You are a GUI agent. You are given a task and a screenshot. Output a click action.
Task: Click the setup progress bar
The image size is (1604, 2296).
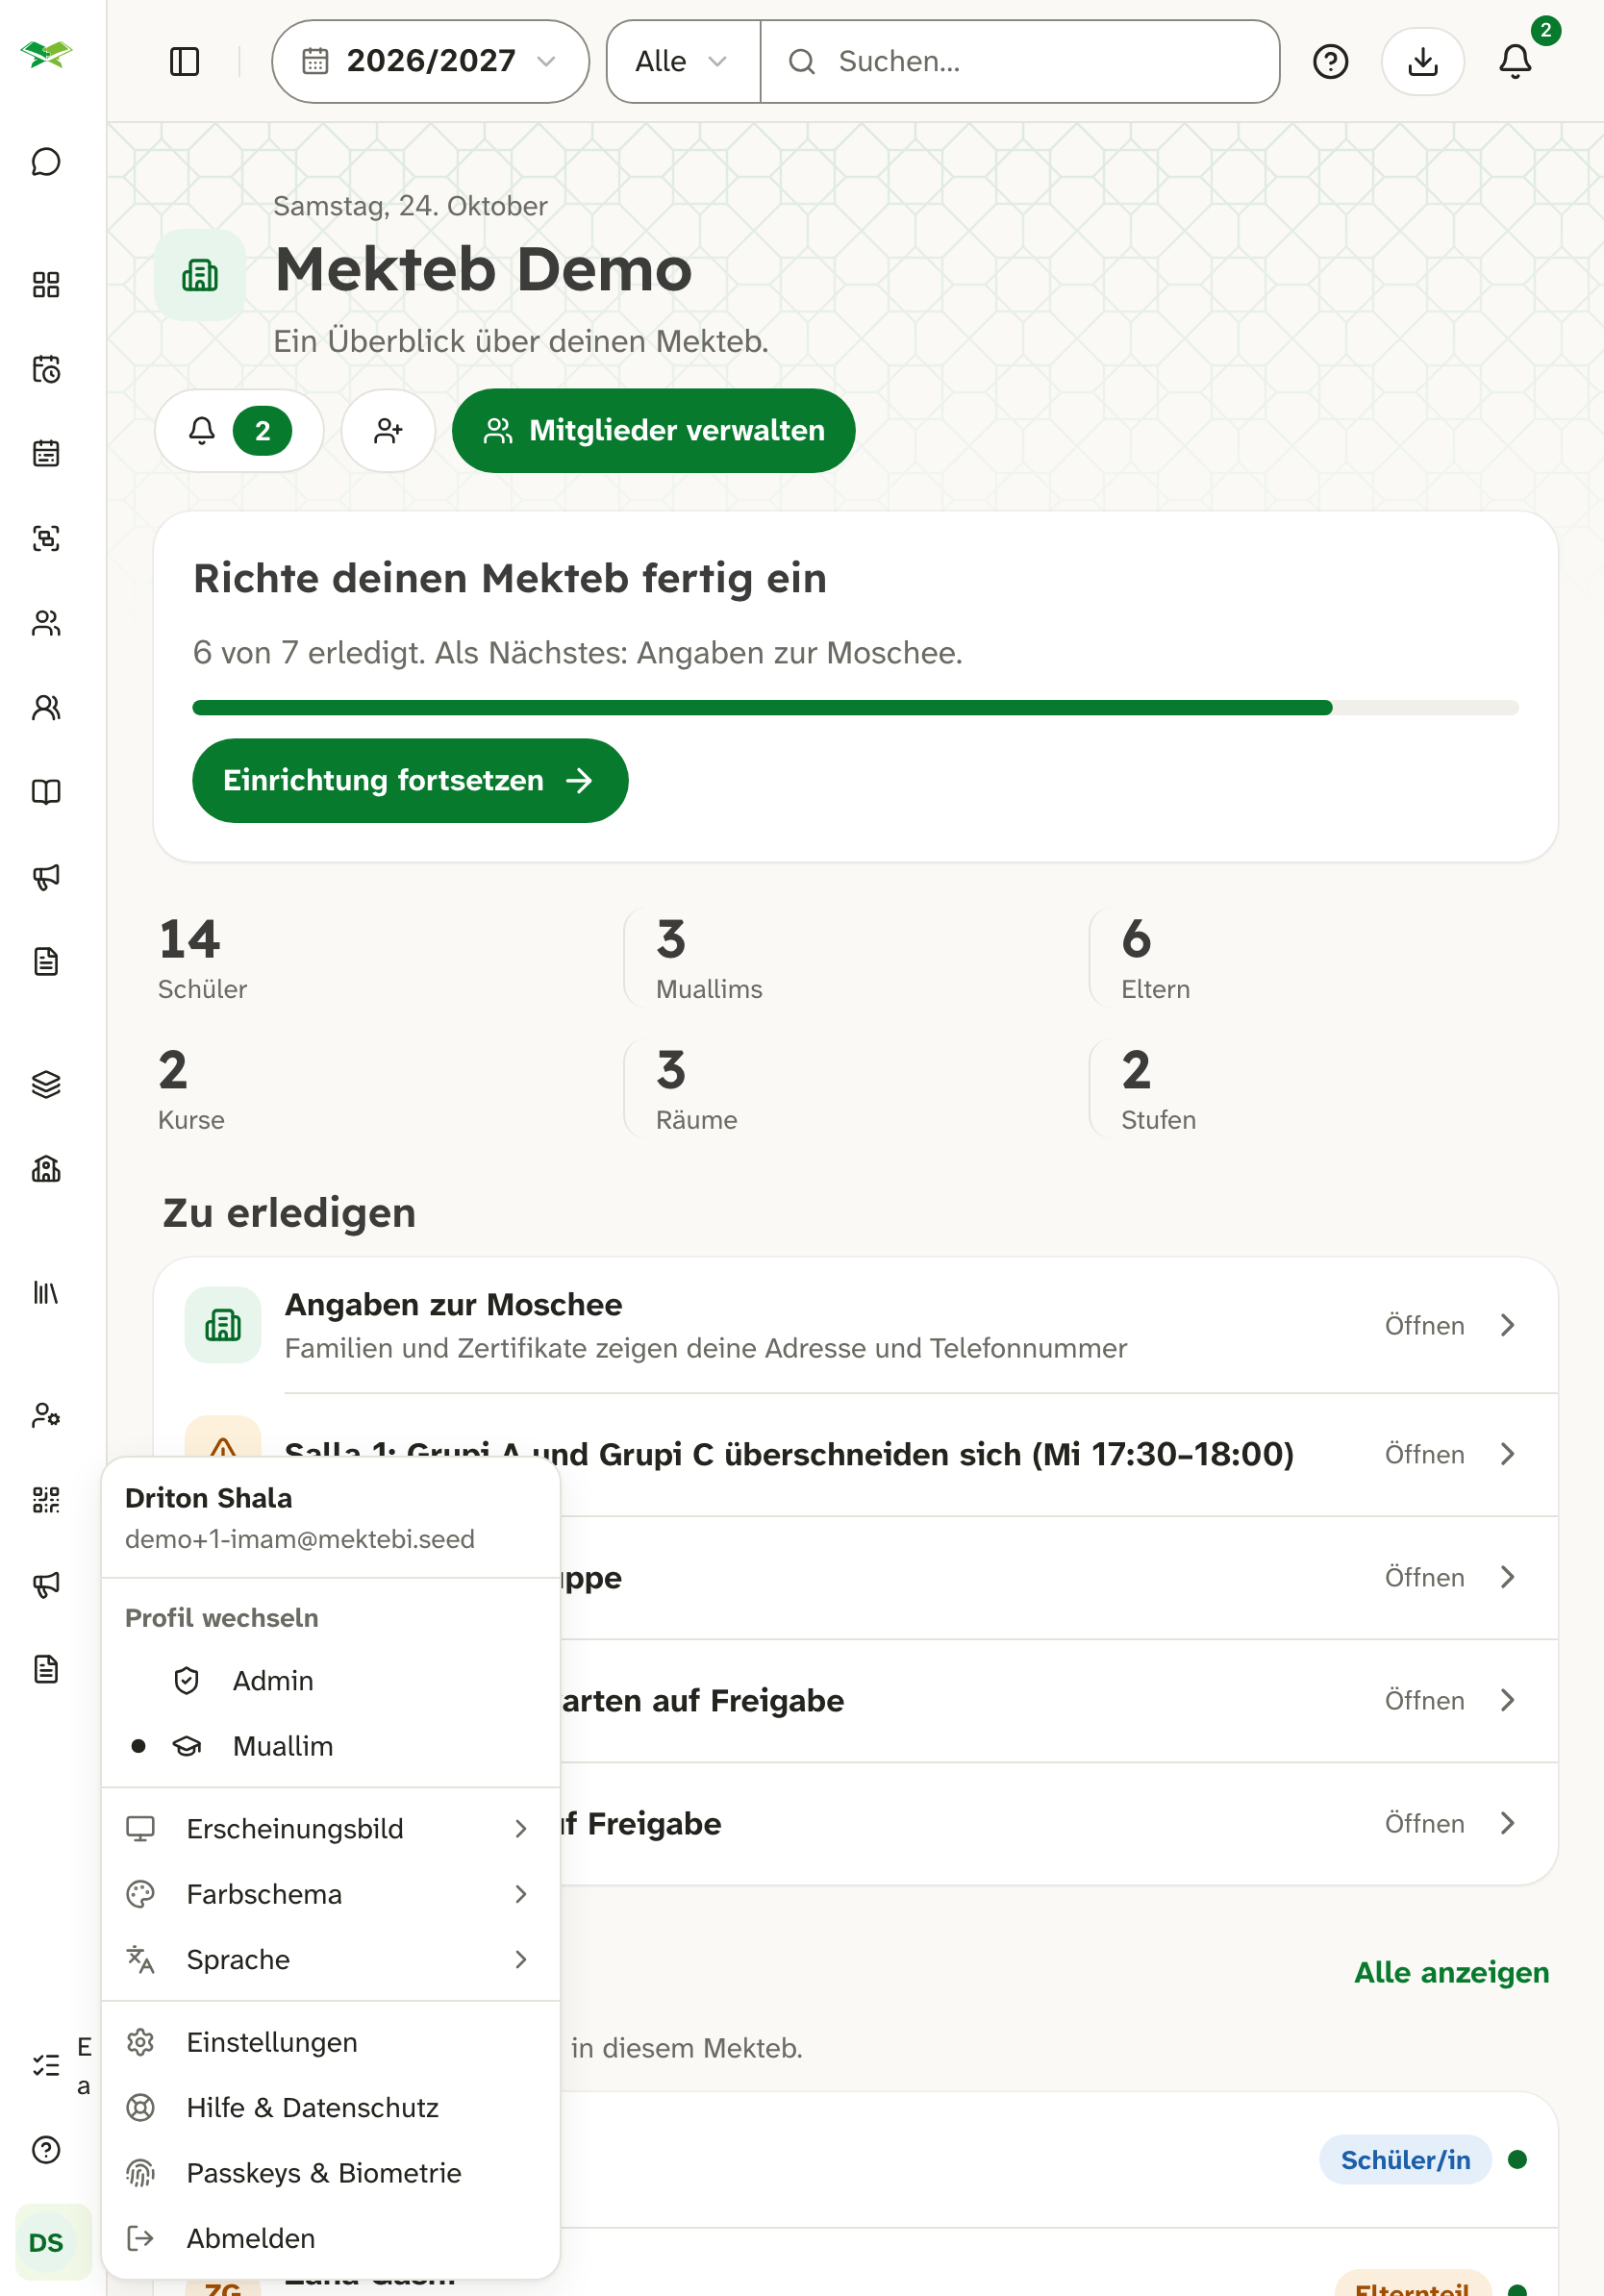pyautogui.click(x=855, y=707)
